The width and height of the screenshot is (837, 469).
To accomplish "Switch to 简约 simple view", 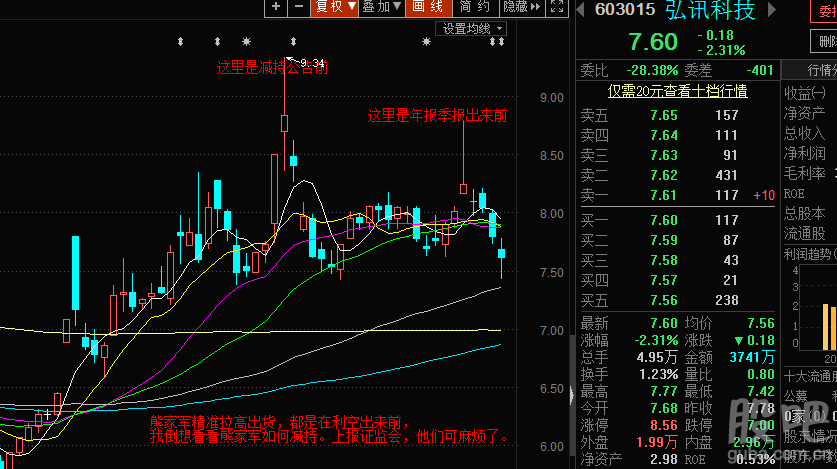I will 475,7.
